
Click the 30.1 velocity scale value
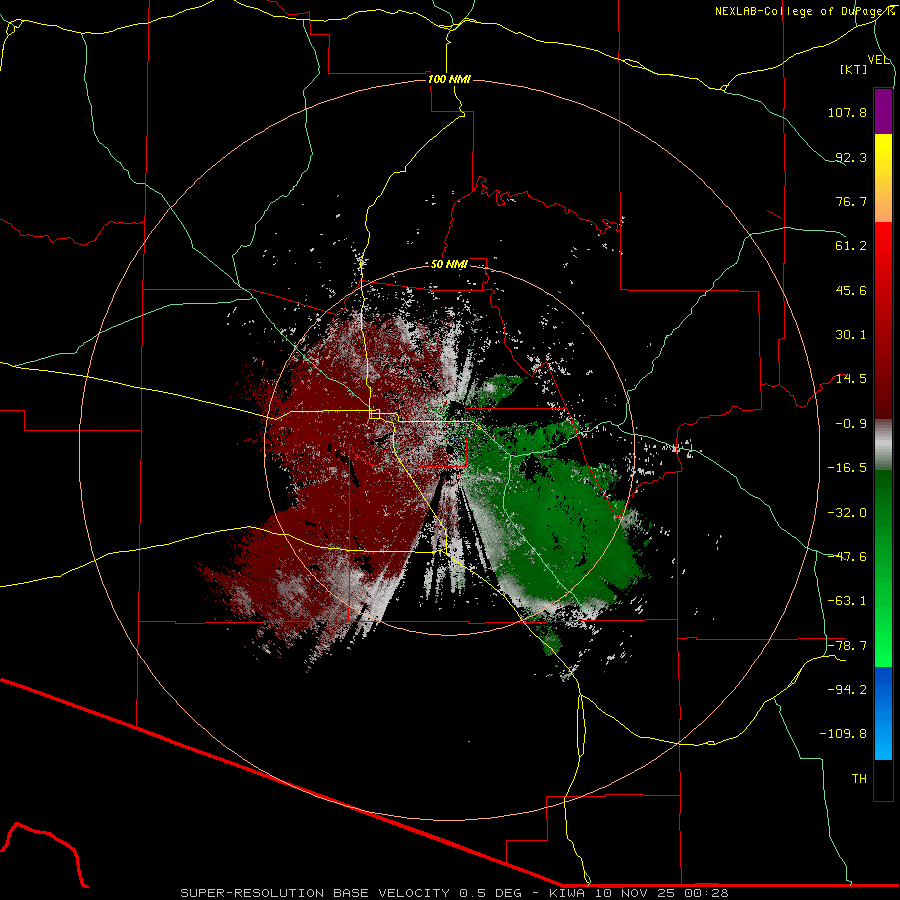851,335
